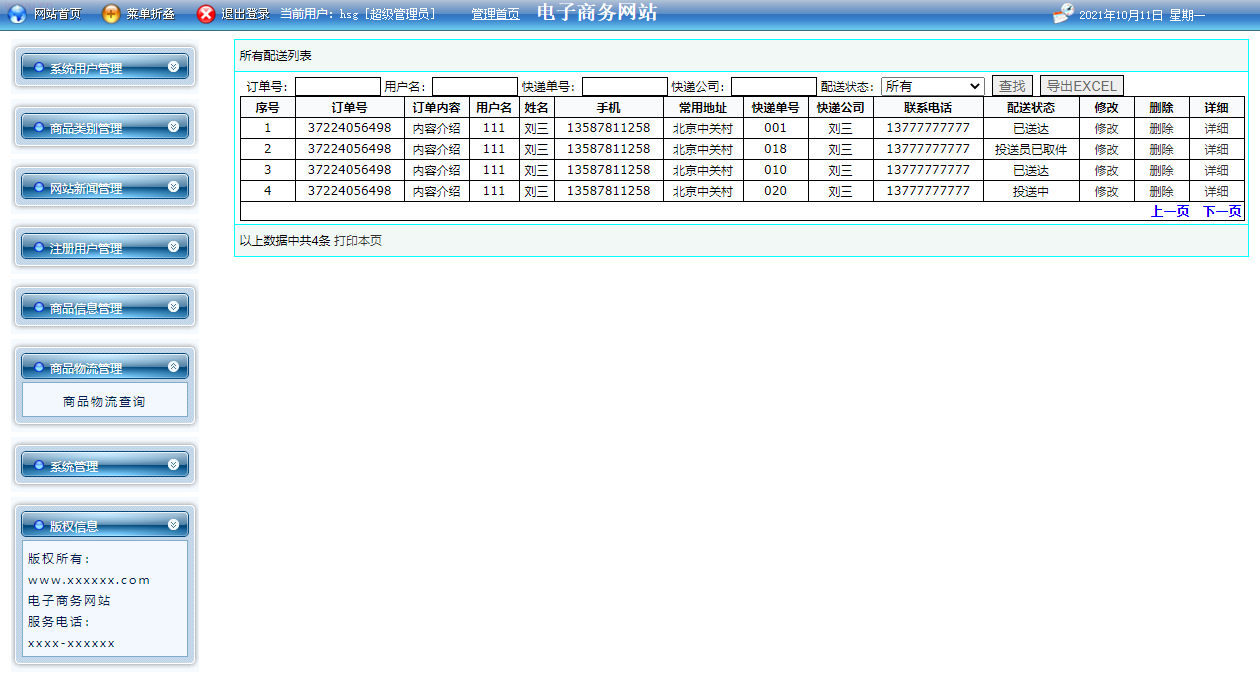Click the chevron icon on 注册用户管理

tap(174, 247)
